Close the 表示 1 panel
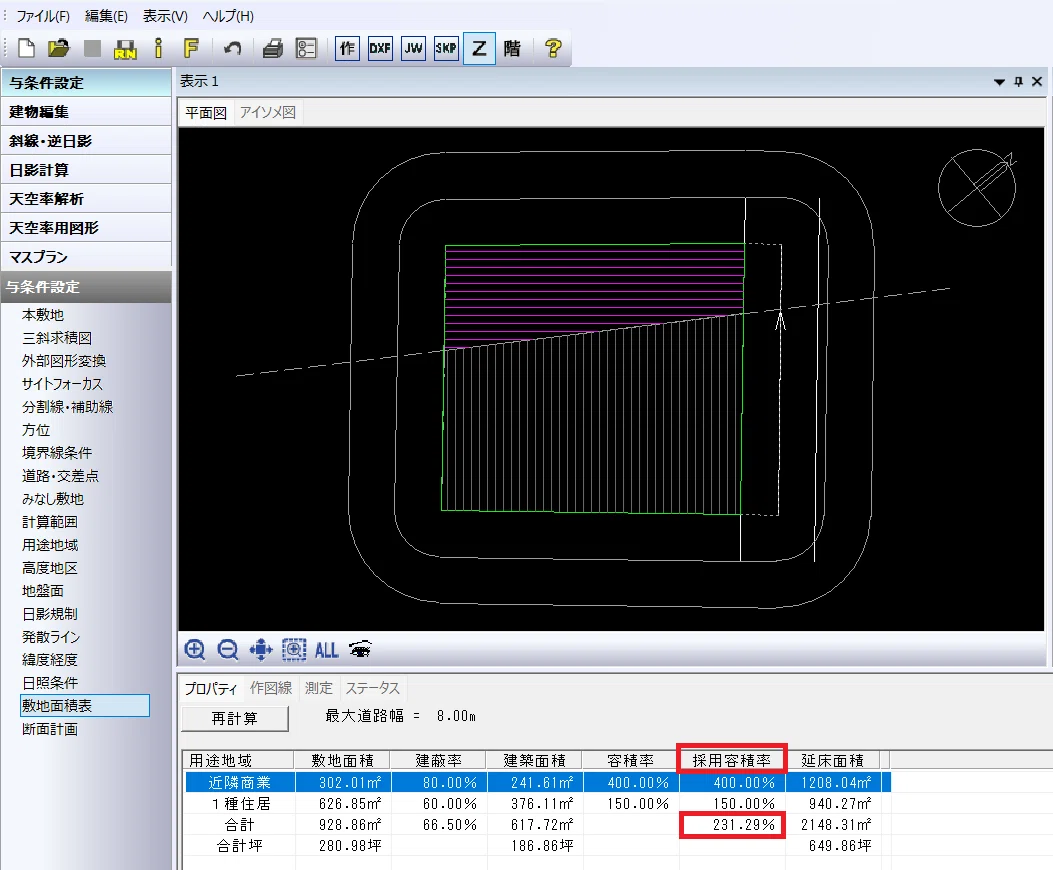The width and height of the screenshot is (1053, 870). [x=1038, y=81]
